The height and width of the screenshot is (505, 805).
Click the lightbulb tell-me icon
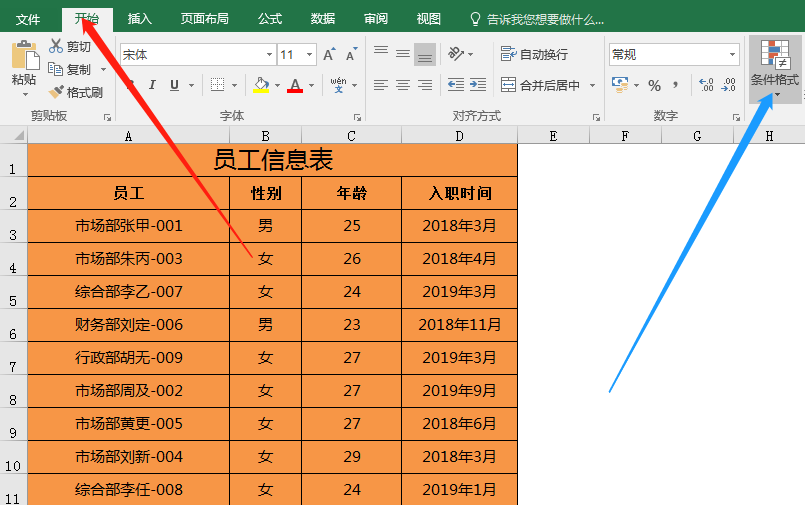[x=475, y=20]
